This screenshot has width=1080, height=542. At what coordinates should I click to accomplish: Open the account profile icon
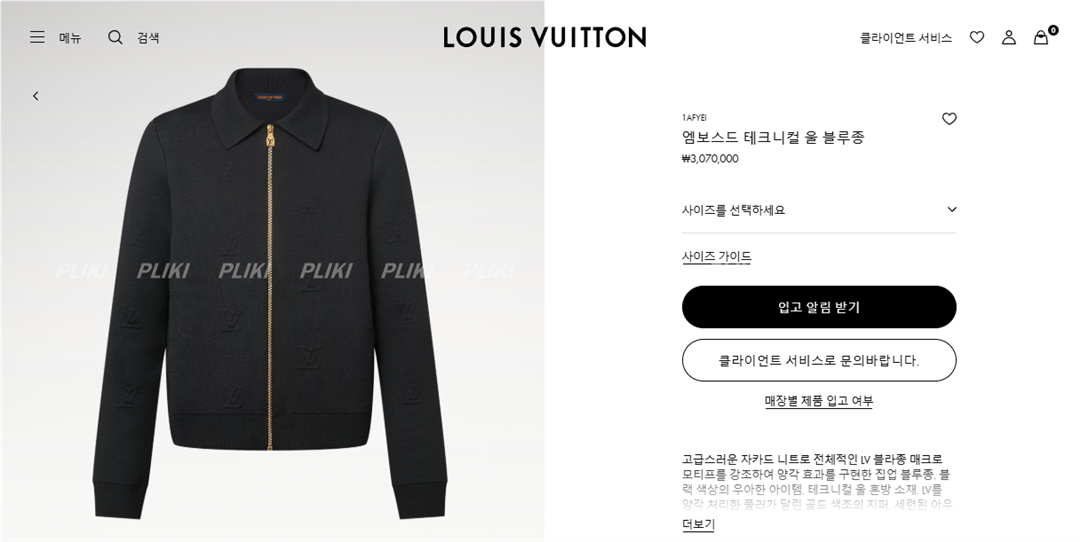coord(1008,37)
